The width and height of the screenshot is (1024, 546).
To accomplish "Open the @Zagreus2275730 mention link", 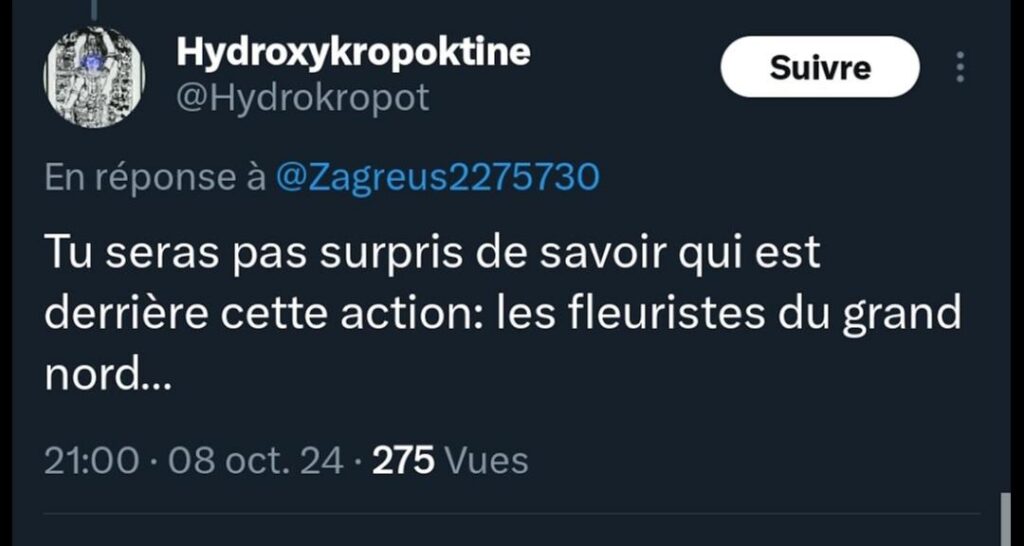I will click(x=438, y=178).
